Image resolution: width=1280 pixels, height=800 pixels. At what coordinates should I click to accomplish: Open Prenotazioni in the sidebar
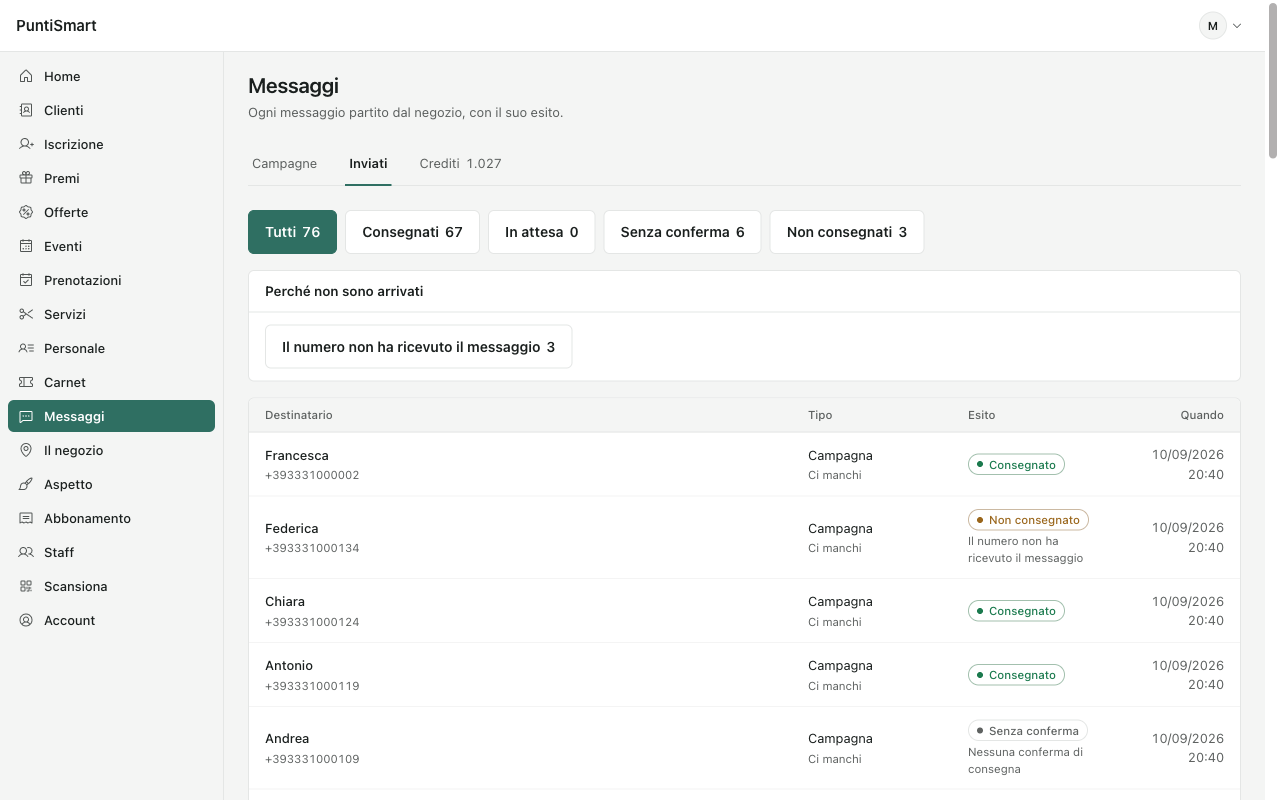point(111,280)
